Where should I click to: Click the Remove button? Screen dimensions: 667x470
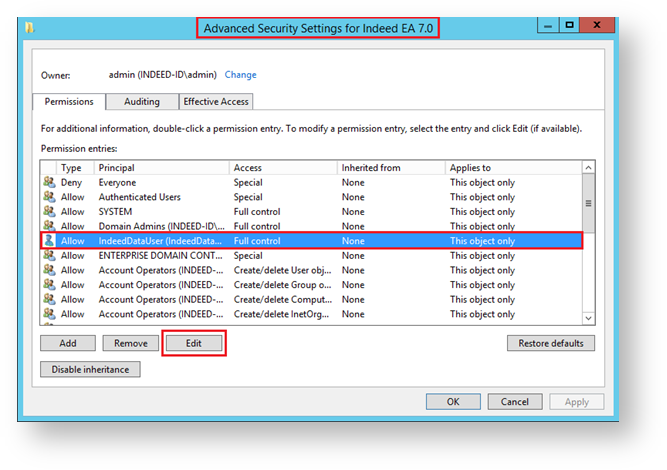pyautogui.click(x=131, y=343)
